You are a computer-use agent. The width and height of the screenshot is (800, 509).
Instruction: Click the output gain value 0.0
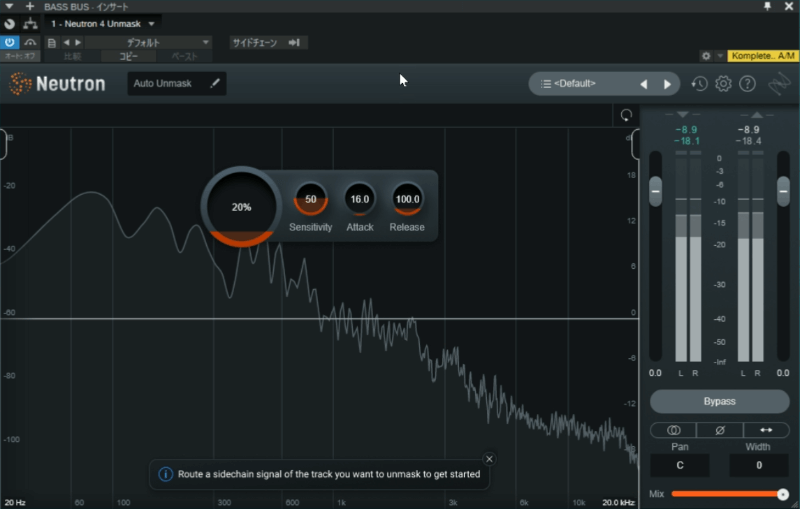[x=783, y=373]
